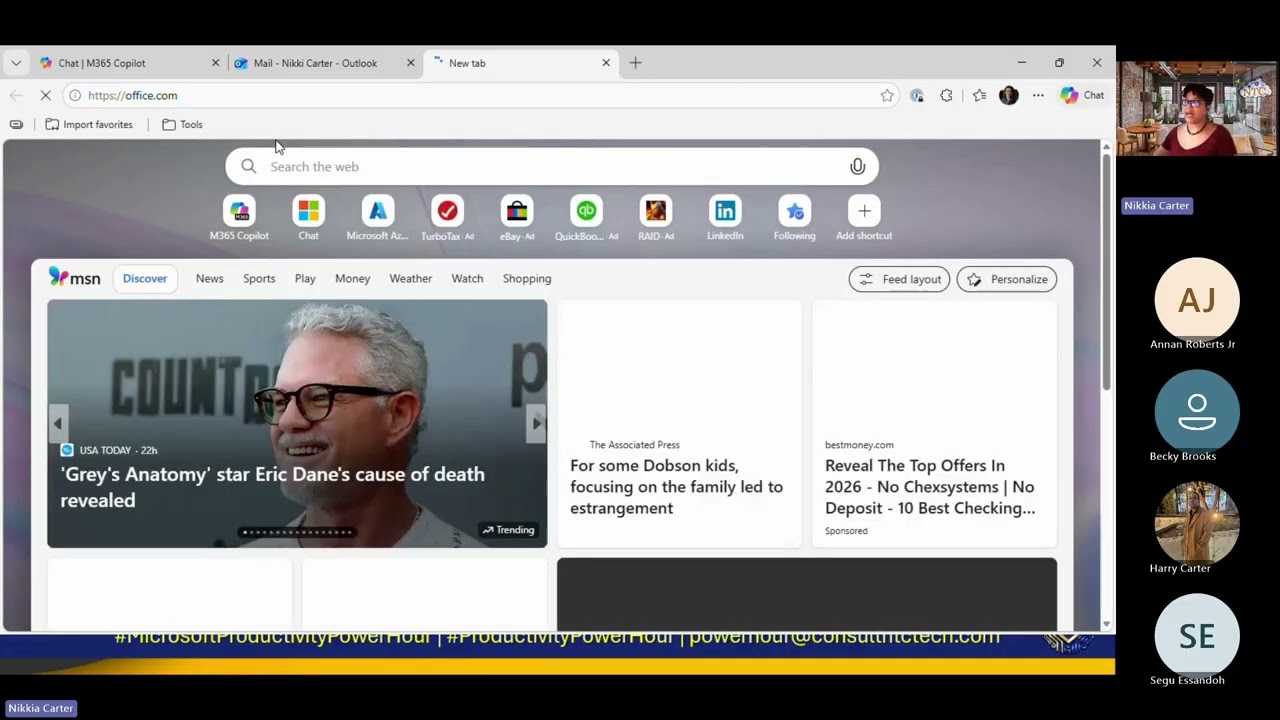Show next story in carousel

click(537, 423)
